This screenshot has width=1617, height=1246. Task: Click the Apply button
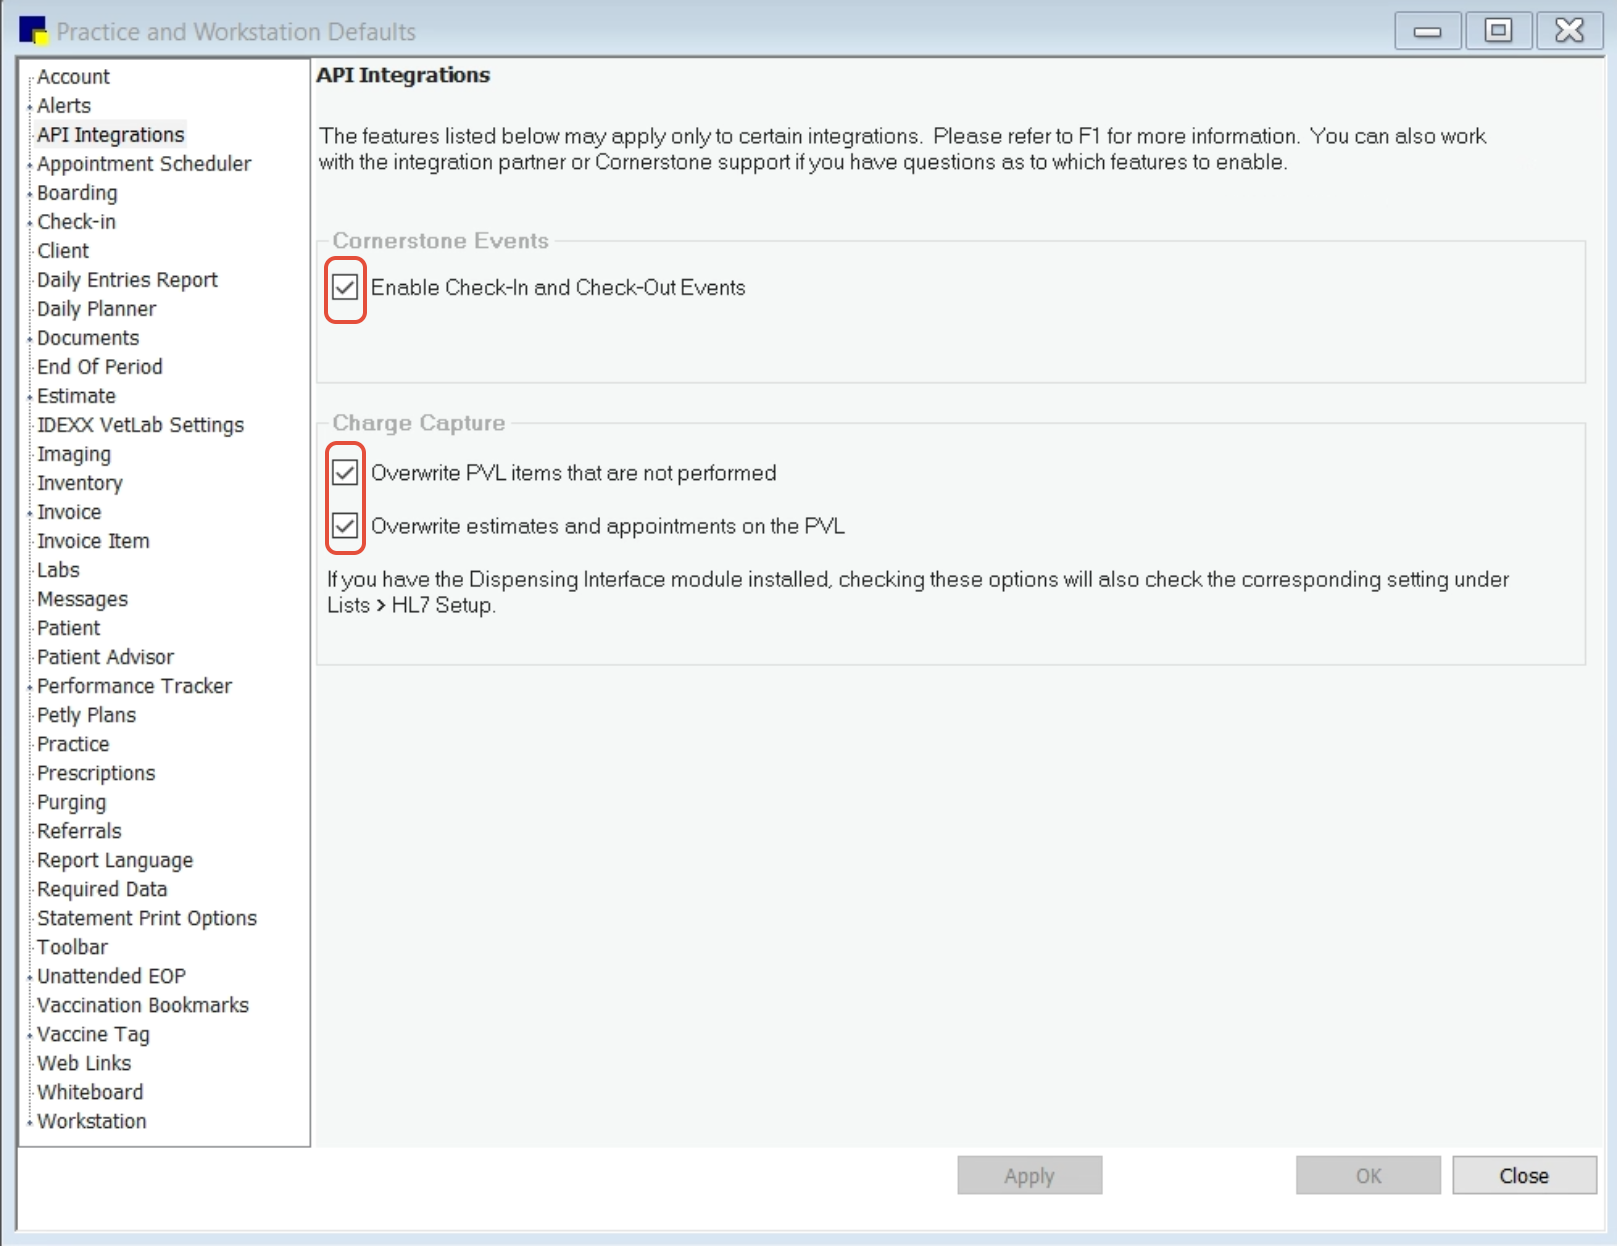tap(1029, 1176)
